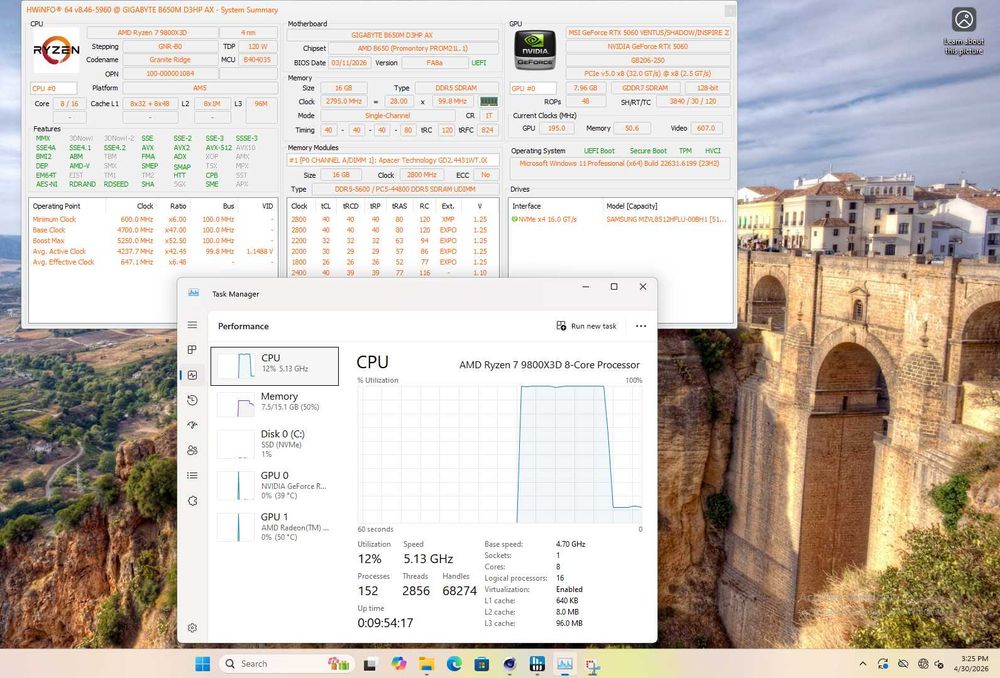Open Microsoft Edge from taskbar
Screen dimensions: 1000x678
pos(454,664)
